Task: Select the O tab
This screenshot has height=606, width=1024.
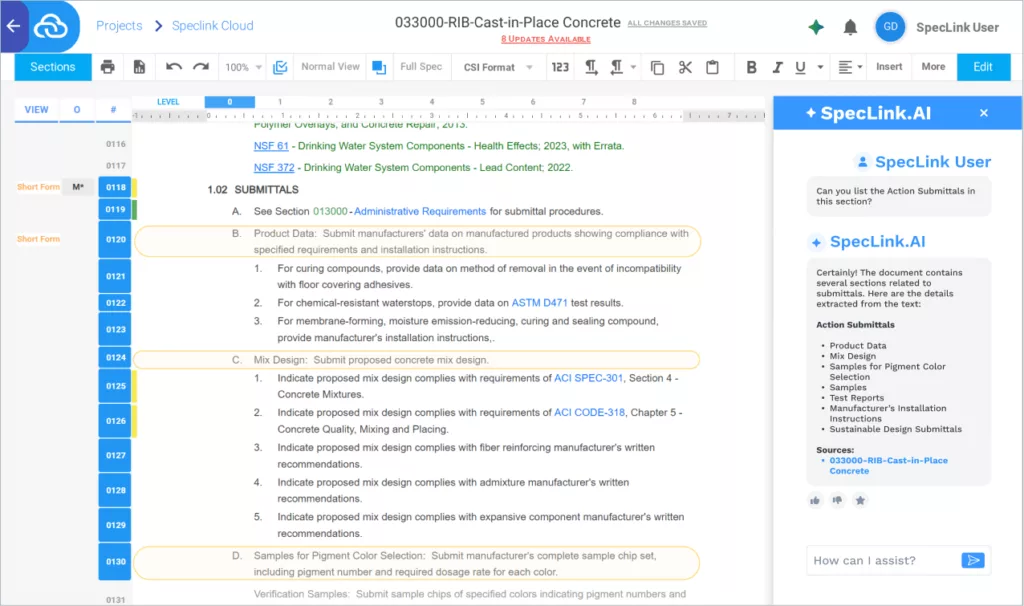Action: (x=77, y=110)
